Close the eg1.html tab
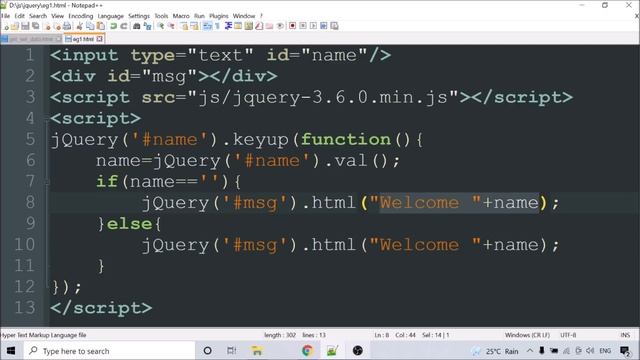The width and height of the screenshot is (640, 360). pyautogui.click(x=100, y=39)
